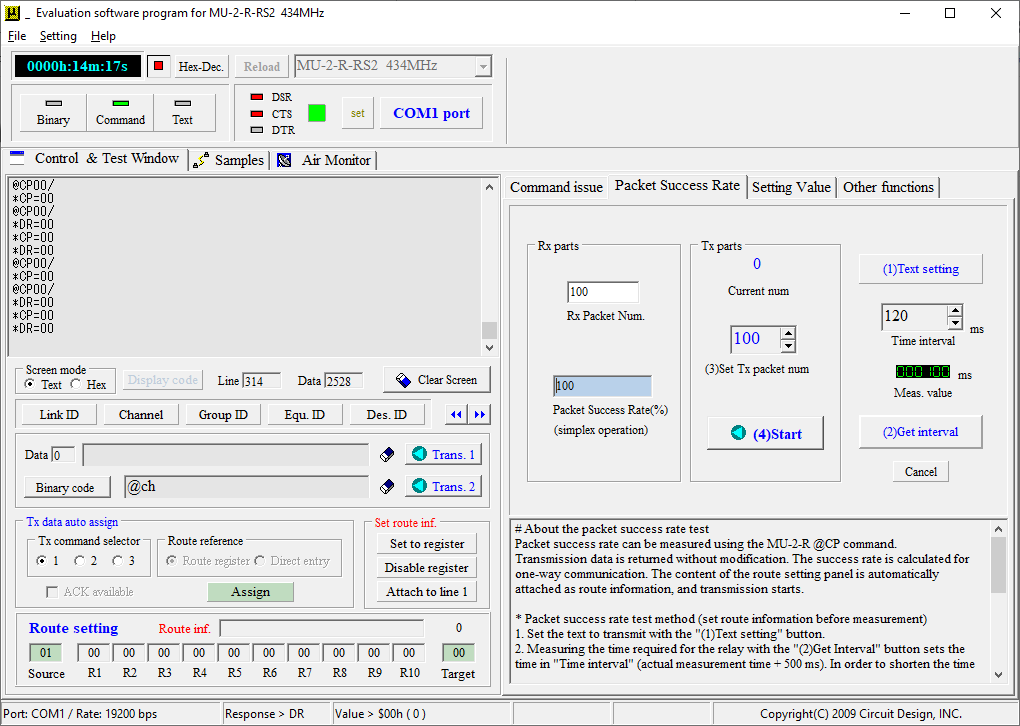Screen dimensions: 1020x726
Task: Select Tx command selector option 3
Action: [117, 560]
